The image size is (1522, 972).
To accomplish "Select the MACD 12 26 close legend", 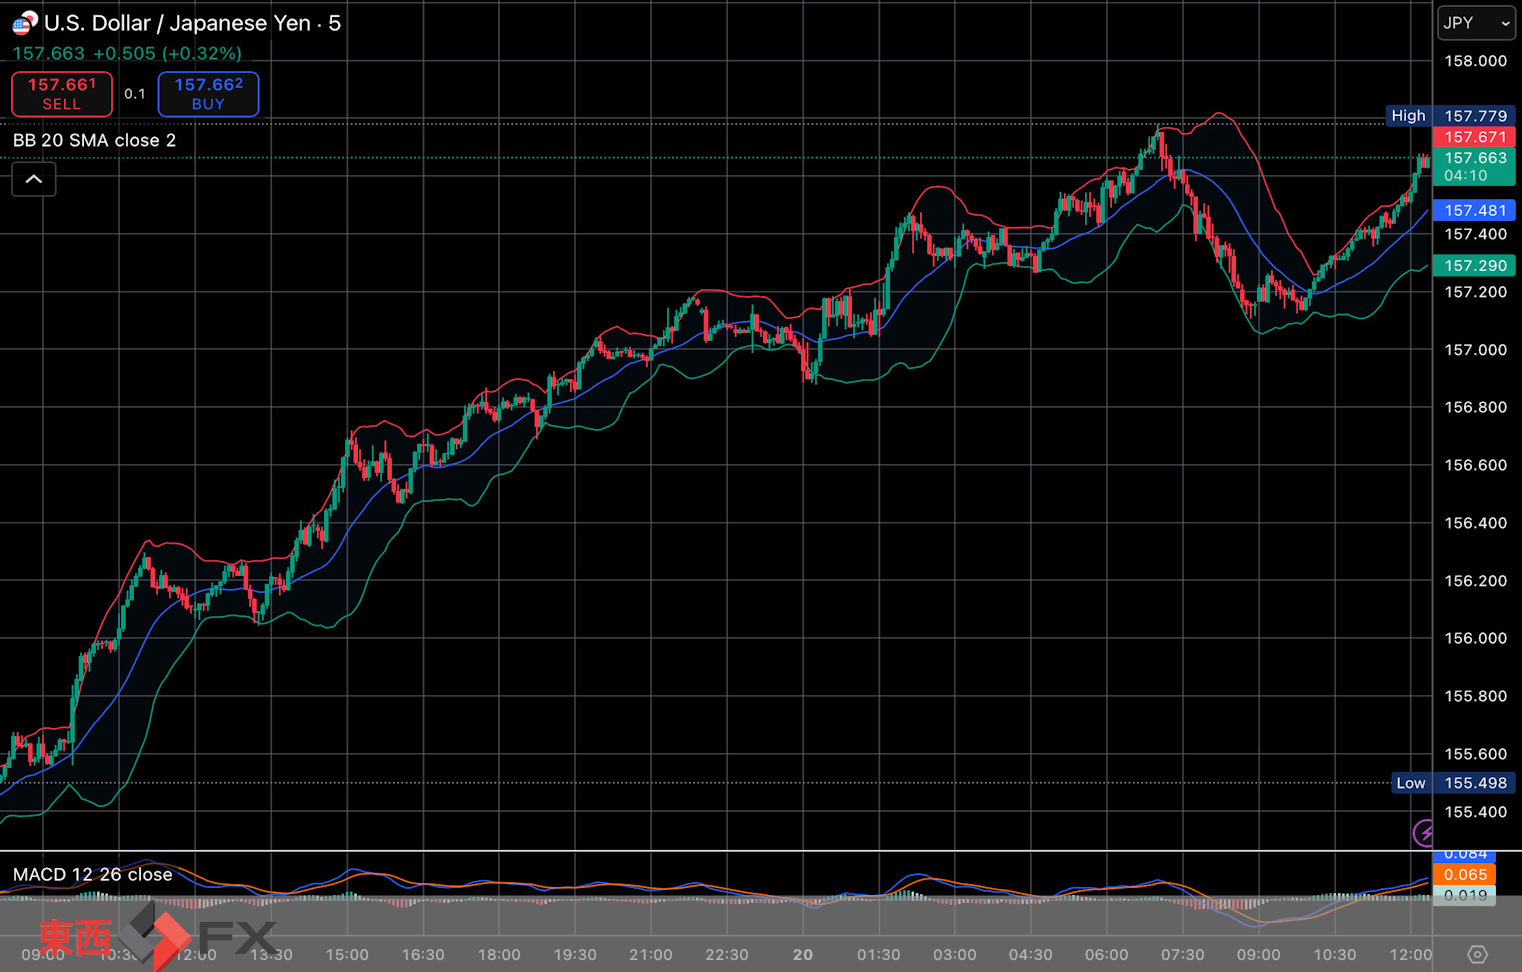I will [93, 874].
